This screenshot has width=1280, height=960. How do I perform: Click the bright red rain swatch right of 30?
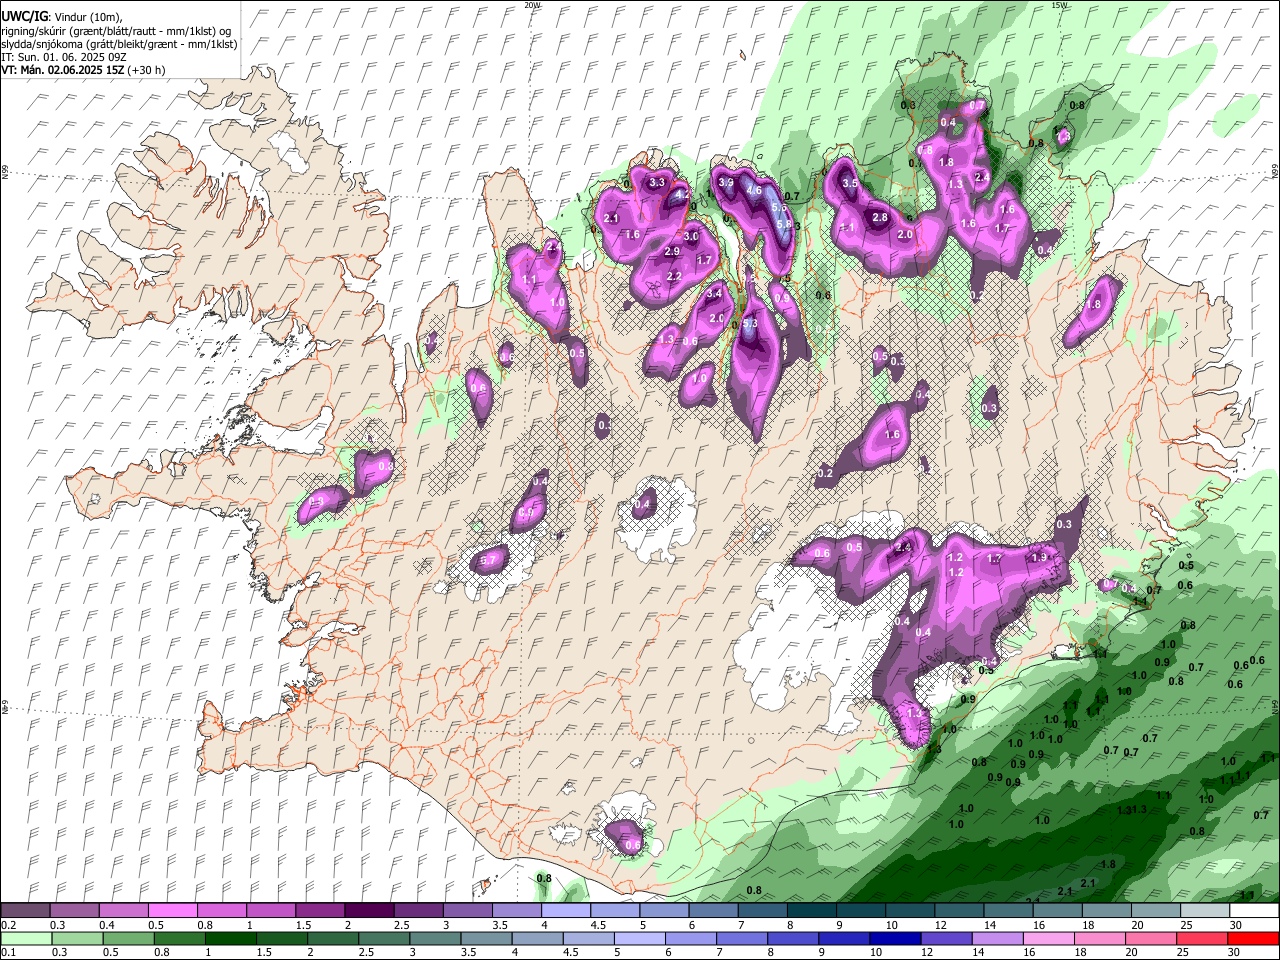click(x=1253, y=939)
